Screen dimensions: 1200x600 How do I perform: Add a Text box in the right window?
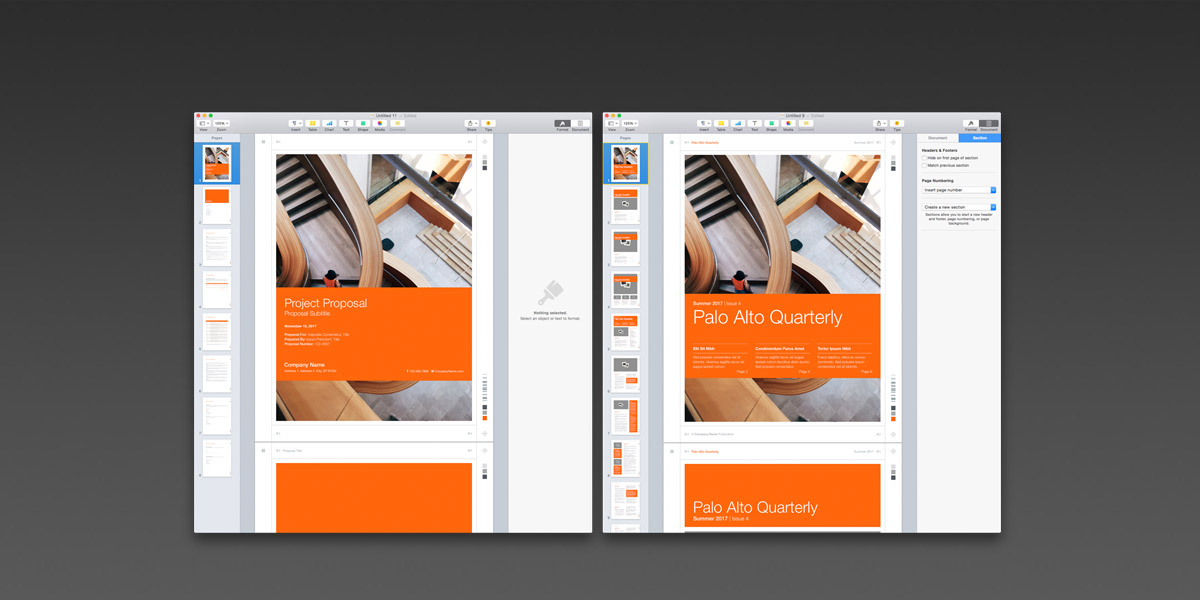coord(754,123)
